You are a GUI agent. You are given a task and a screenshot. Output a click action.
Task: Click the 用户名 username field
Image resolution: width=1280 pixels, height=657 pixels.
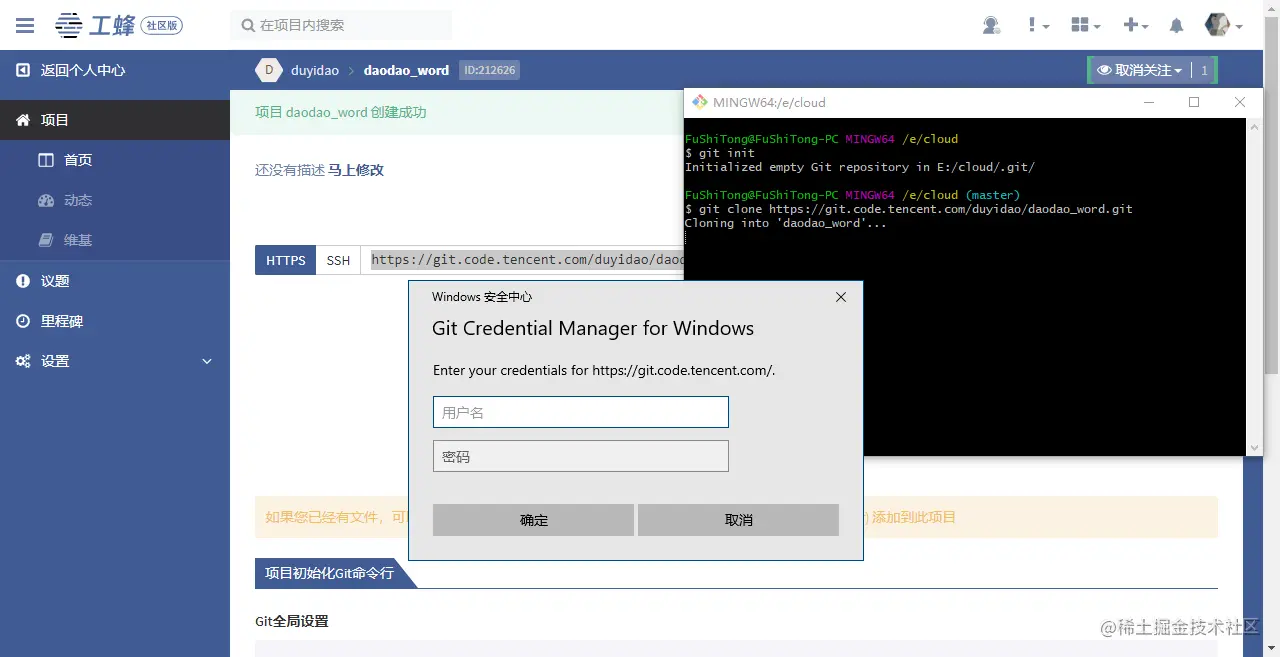pyautogui.click(x=581, y=412)
